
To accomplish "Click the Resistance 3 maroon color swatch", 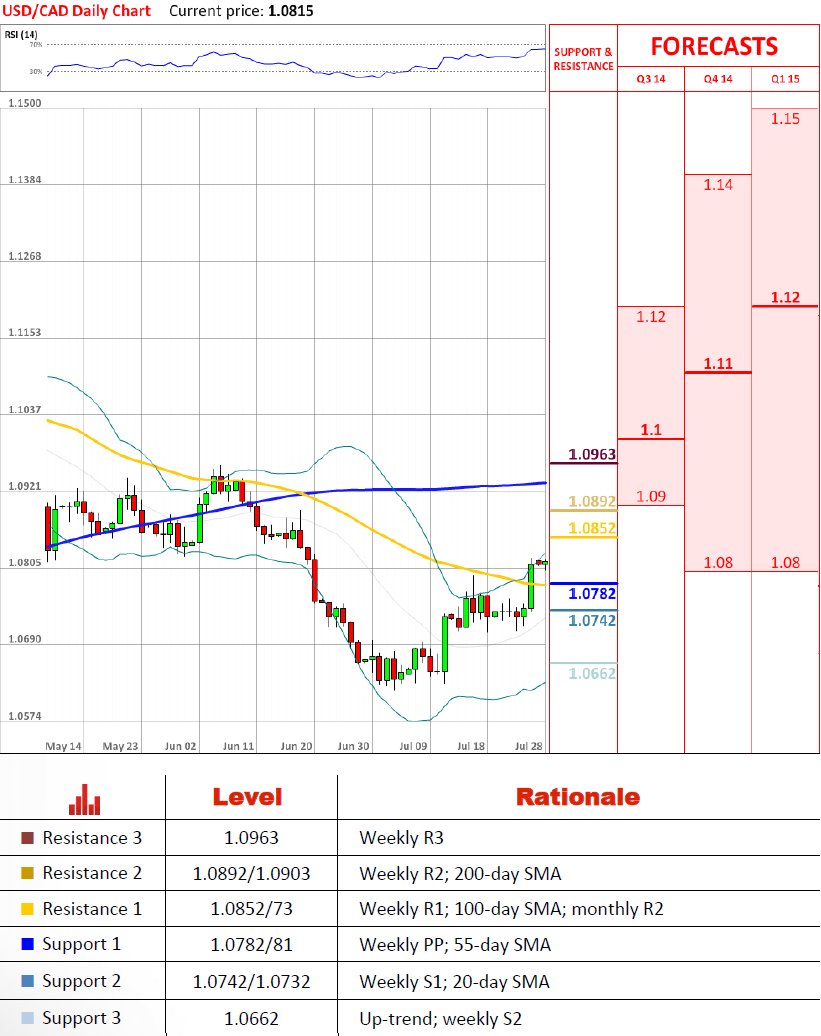I will click(28, 838).
